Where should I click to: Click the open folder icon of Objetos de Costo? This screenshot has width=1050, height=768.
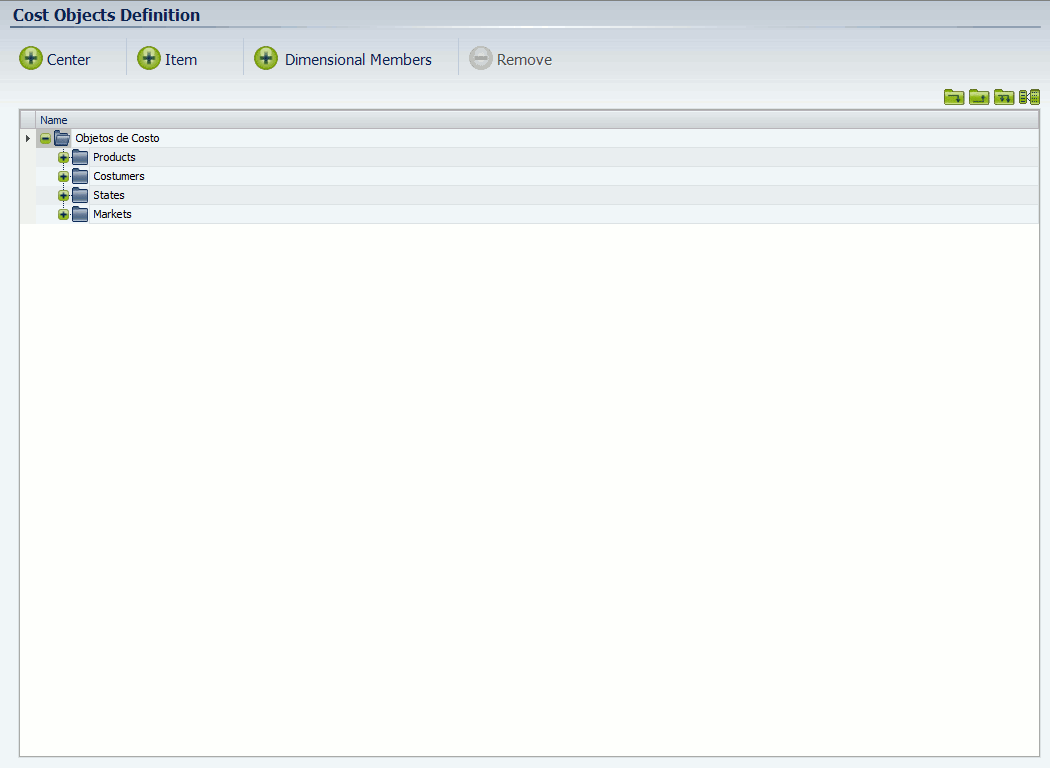(x=62, y=139)
